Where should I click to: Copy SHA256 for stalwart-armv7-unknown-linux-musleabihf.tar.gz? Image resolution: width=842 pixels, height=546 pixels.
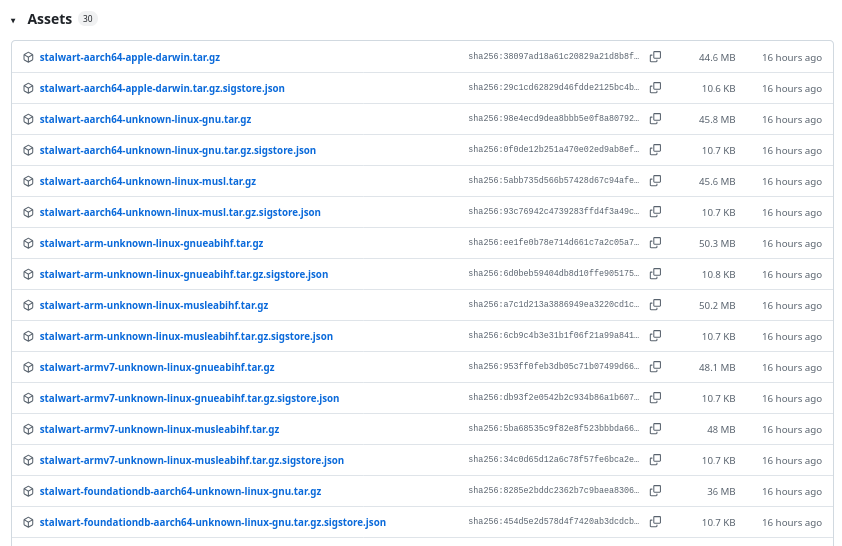coord(655,429)
